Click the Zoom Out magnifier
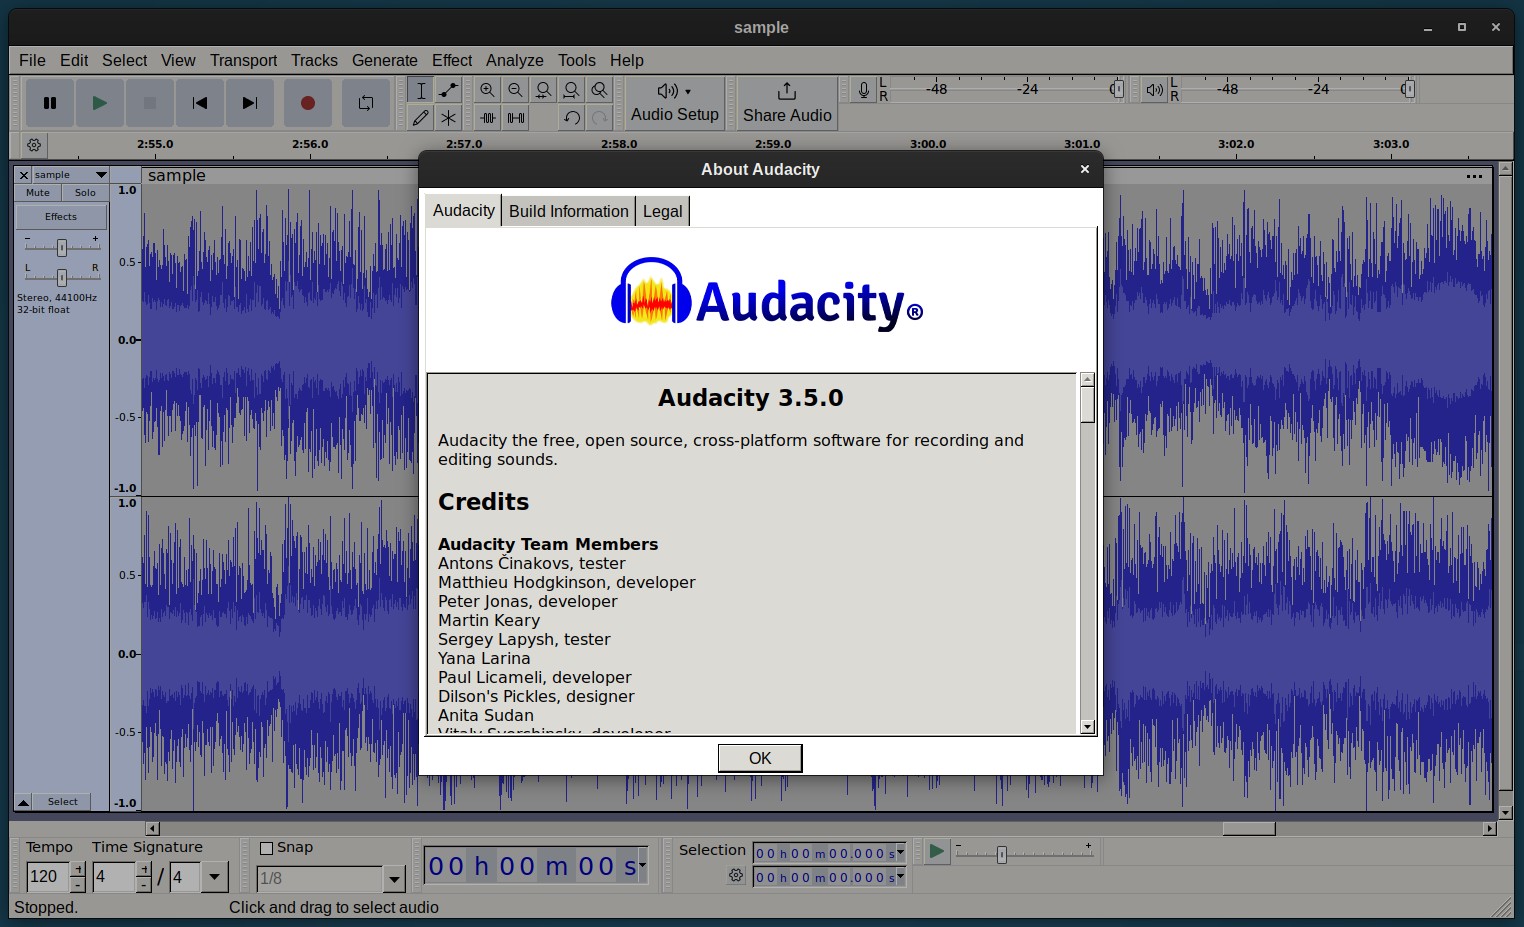The width and height of the screenshot is (1524, 927). pos(515,90)
